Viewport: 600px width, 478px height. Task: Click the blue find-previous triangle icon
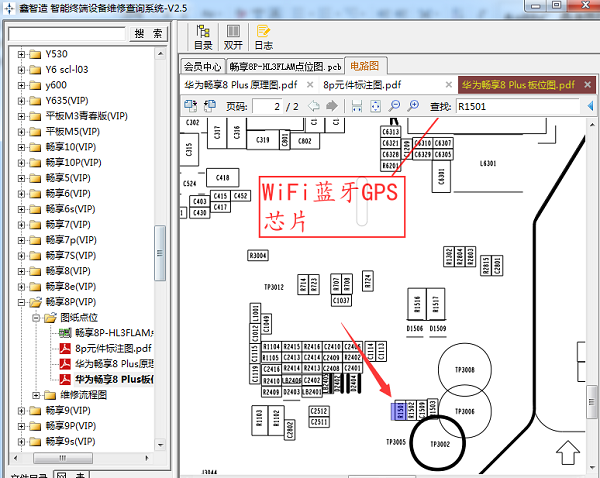click(590, 106)
